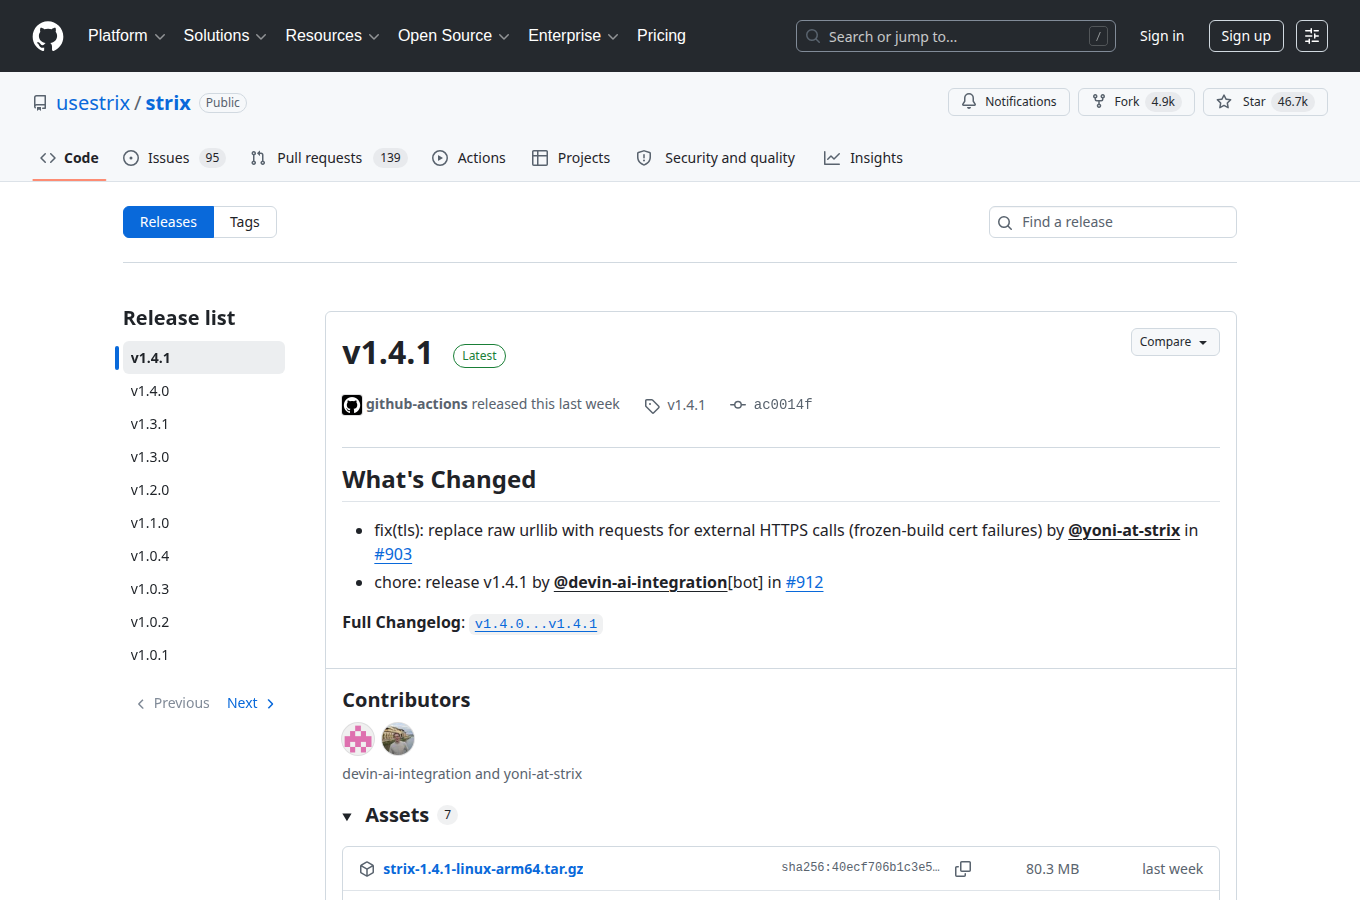Switch to the Pull requests tab
Image resolution: width=1360 pixels, height=900 pixels.
click(x=328, y=158)
